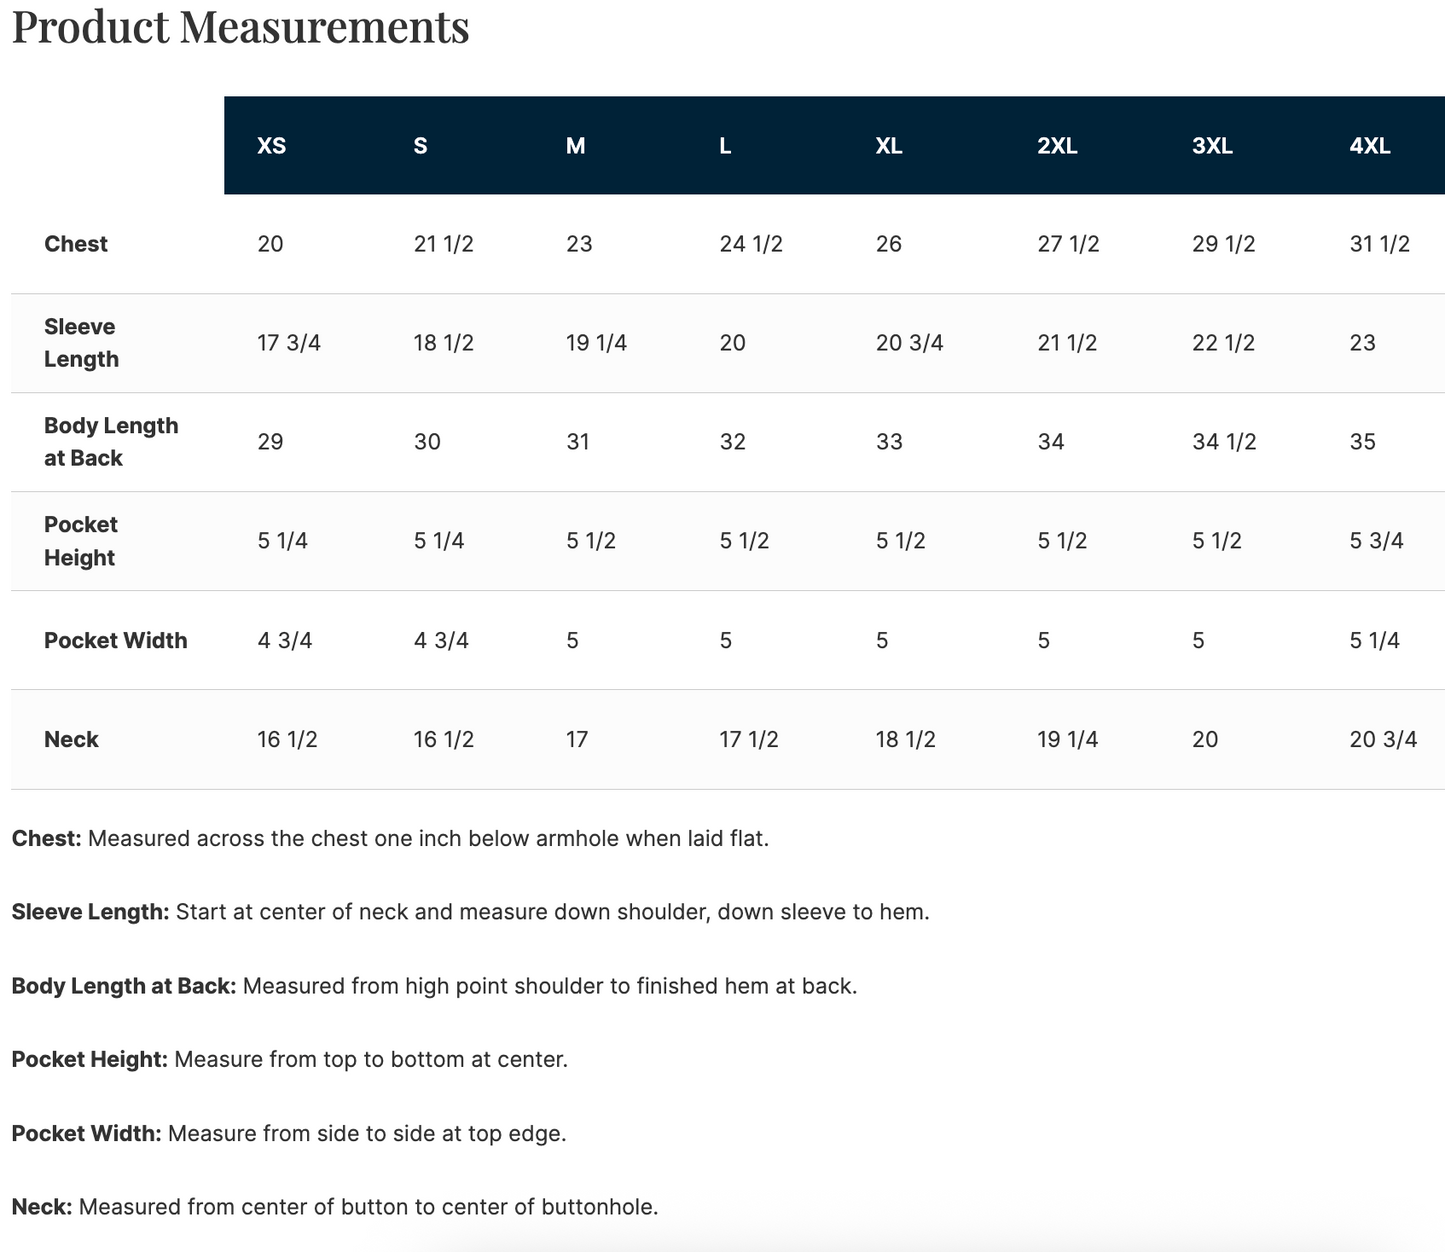Select the Body Length at Back row label
This screenshot has height=1252, width=1445.
(111, 442)
